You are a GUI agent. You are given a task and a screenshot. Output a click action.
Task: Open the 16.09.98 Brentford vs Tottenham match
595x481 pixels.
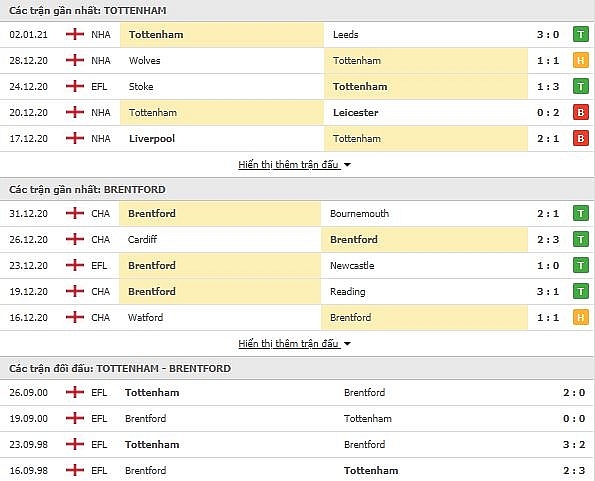(298, 470)
